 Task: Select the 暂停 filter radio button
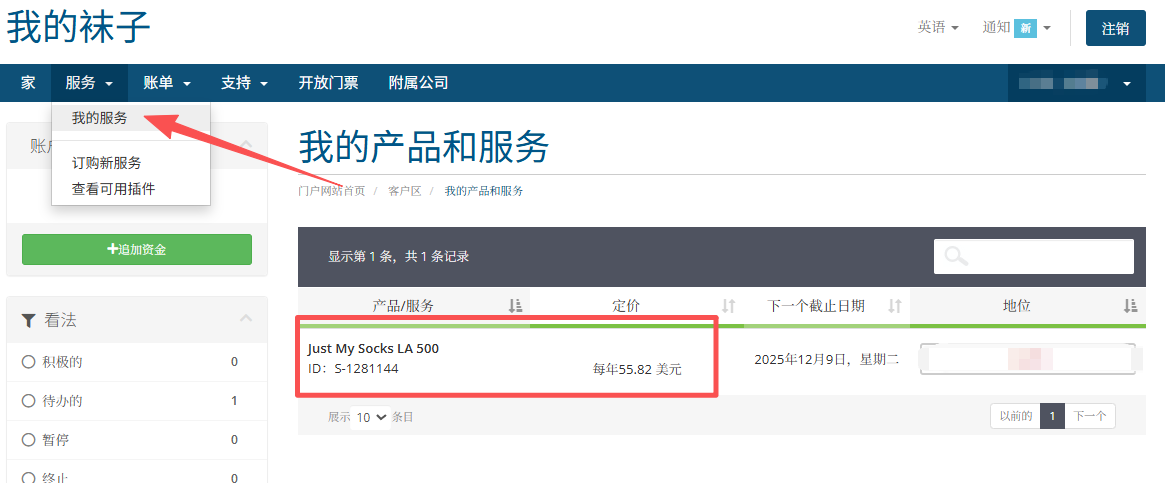pos(29,440)
